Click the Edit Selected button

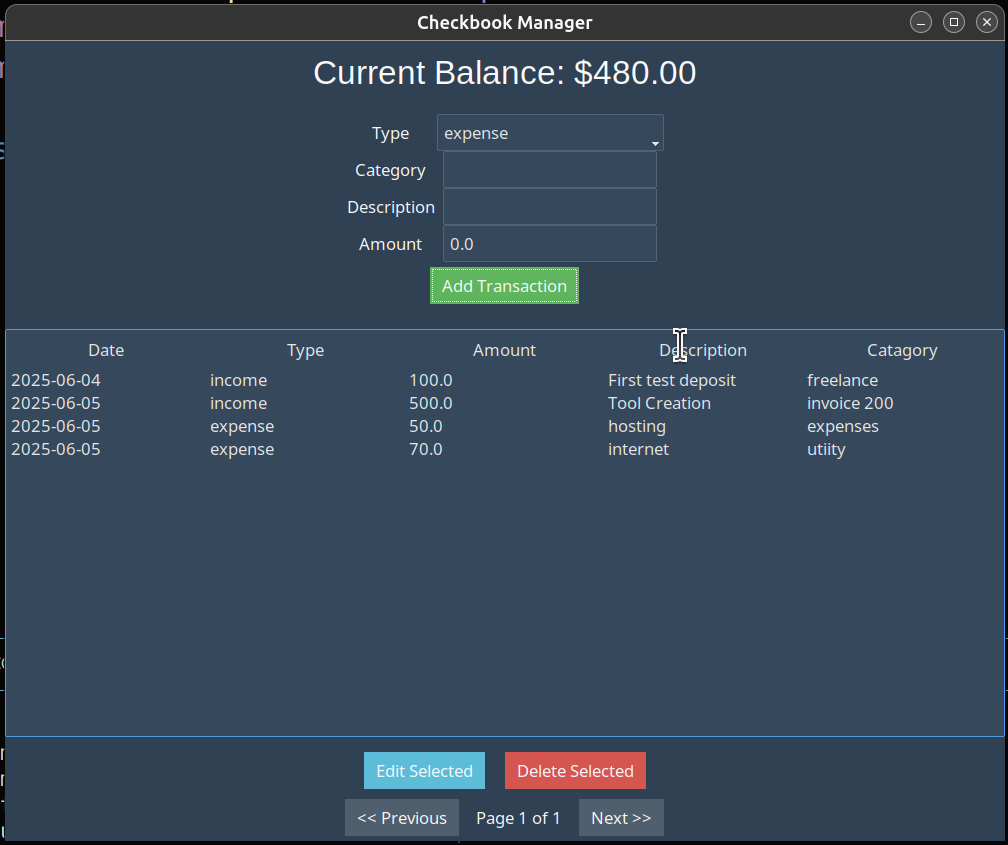pos(424,770)
